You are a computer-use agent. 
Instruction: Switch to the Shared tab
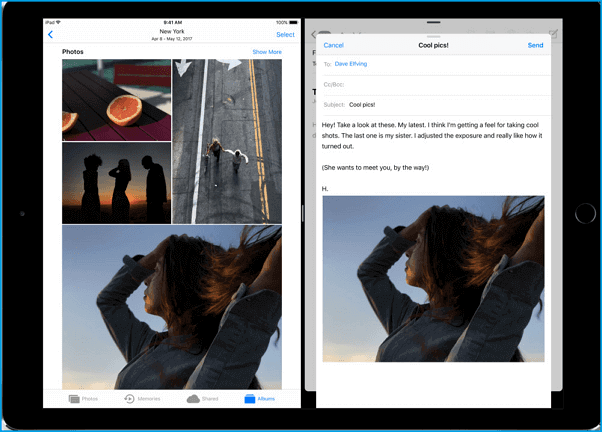[x=202, y=399]
